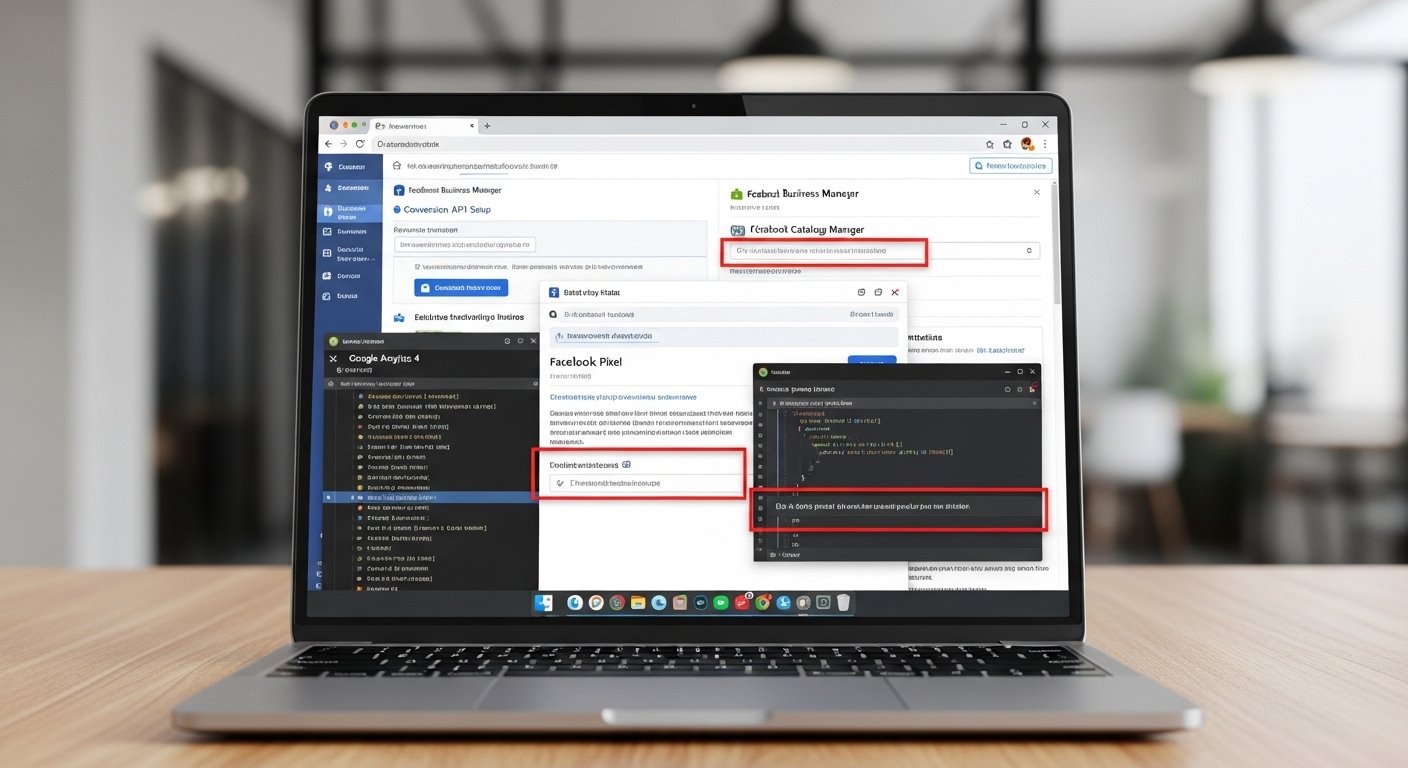
Task: Open the browser profile avatar icon
Action: pyautogui.click(x=1026, y=143)
